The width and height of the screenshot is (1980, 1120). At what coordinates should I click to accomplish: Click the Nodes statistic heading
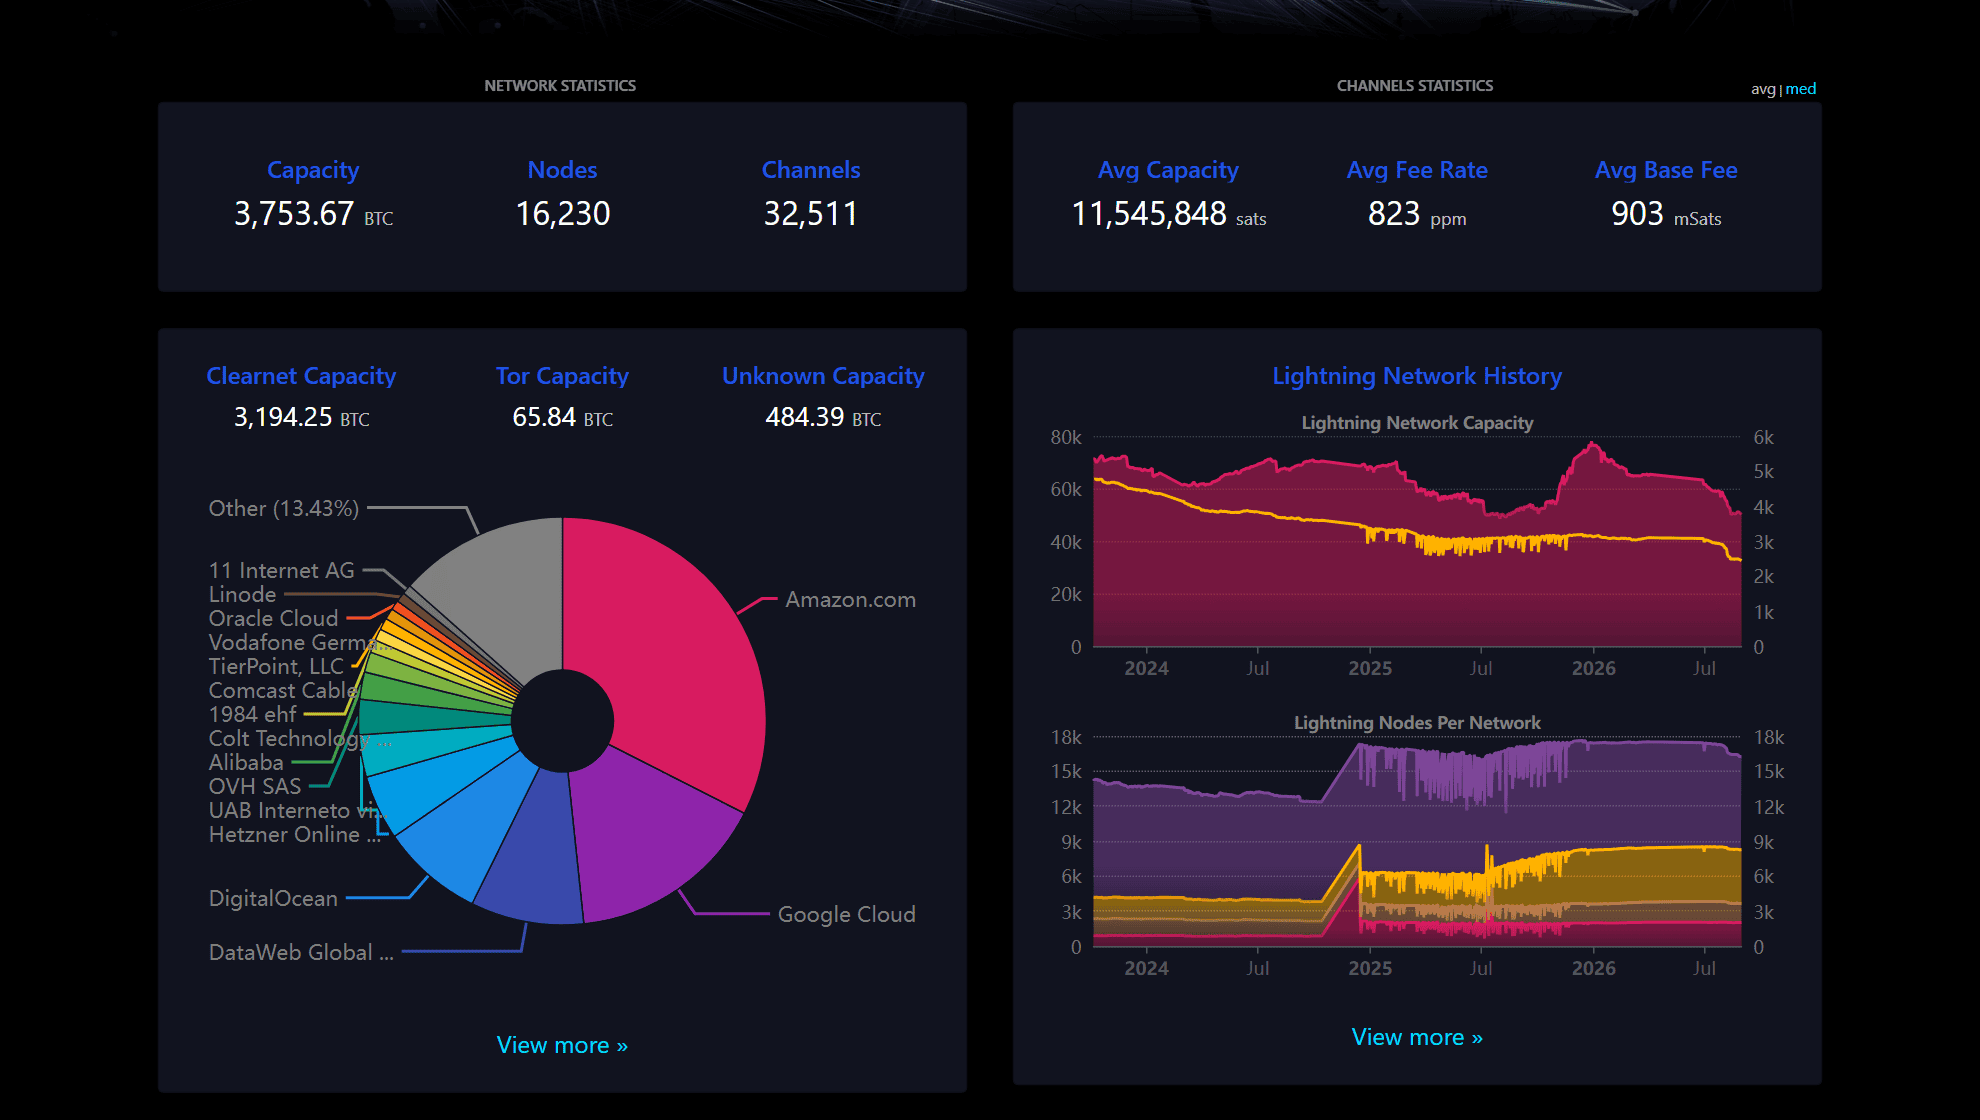point(562,170)
